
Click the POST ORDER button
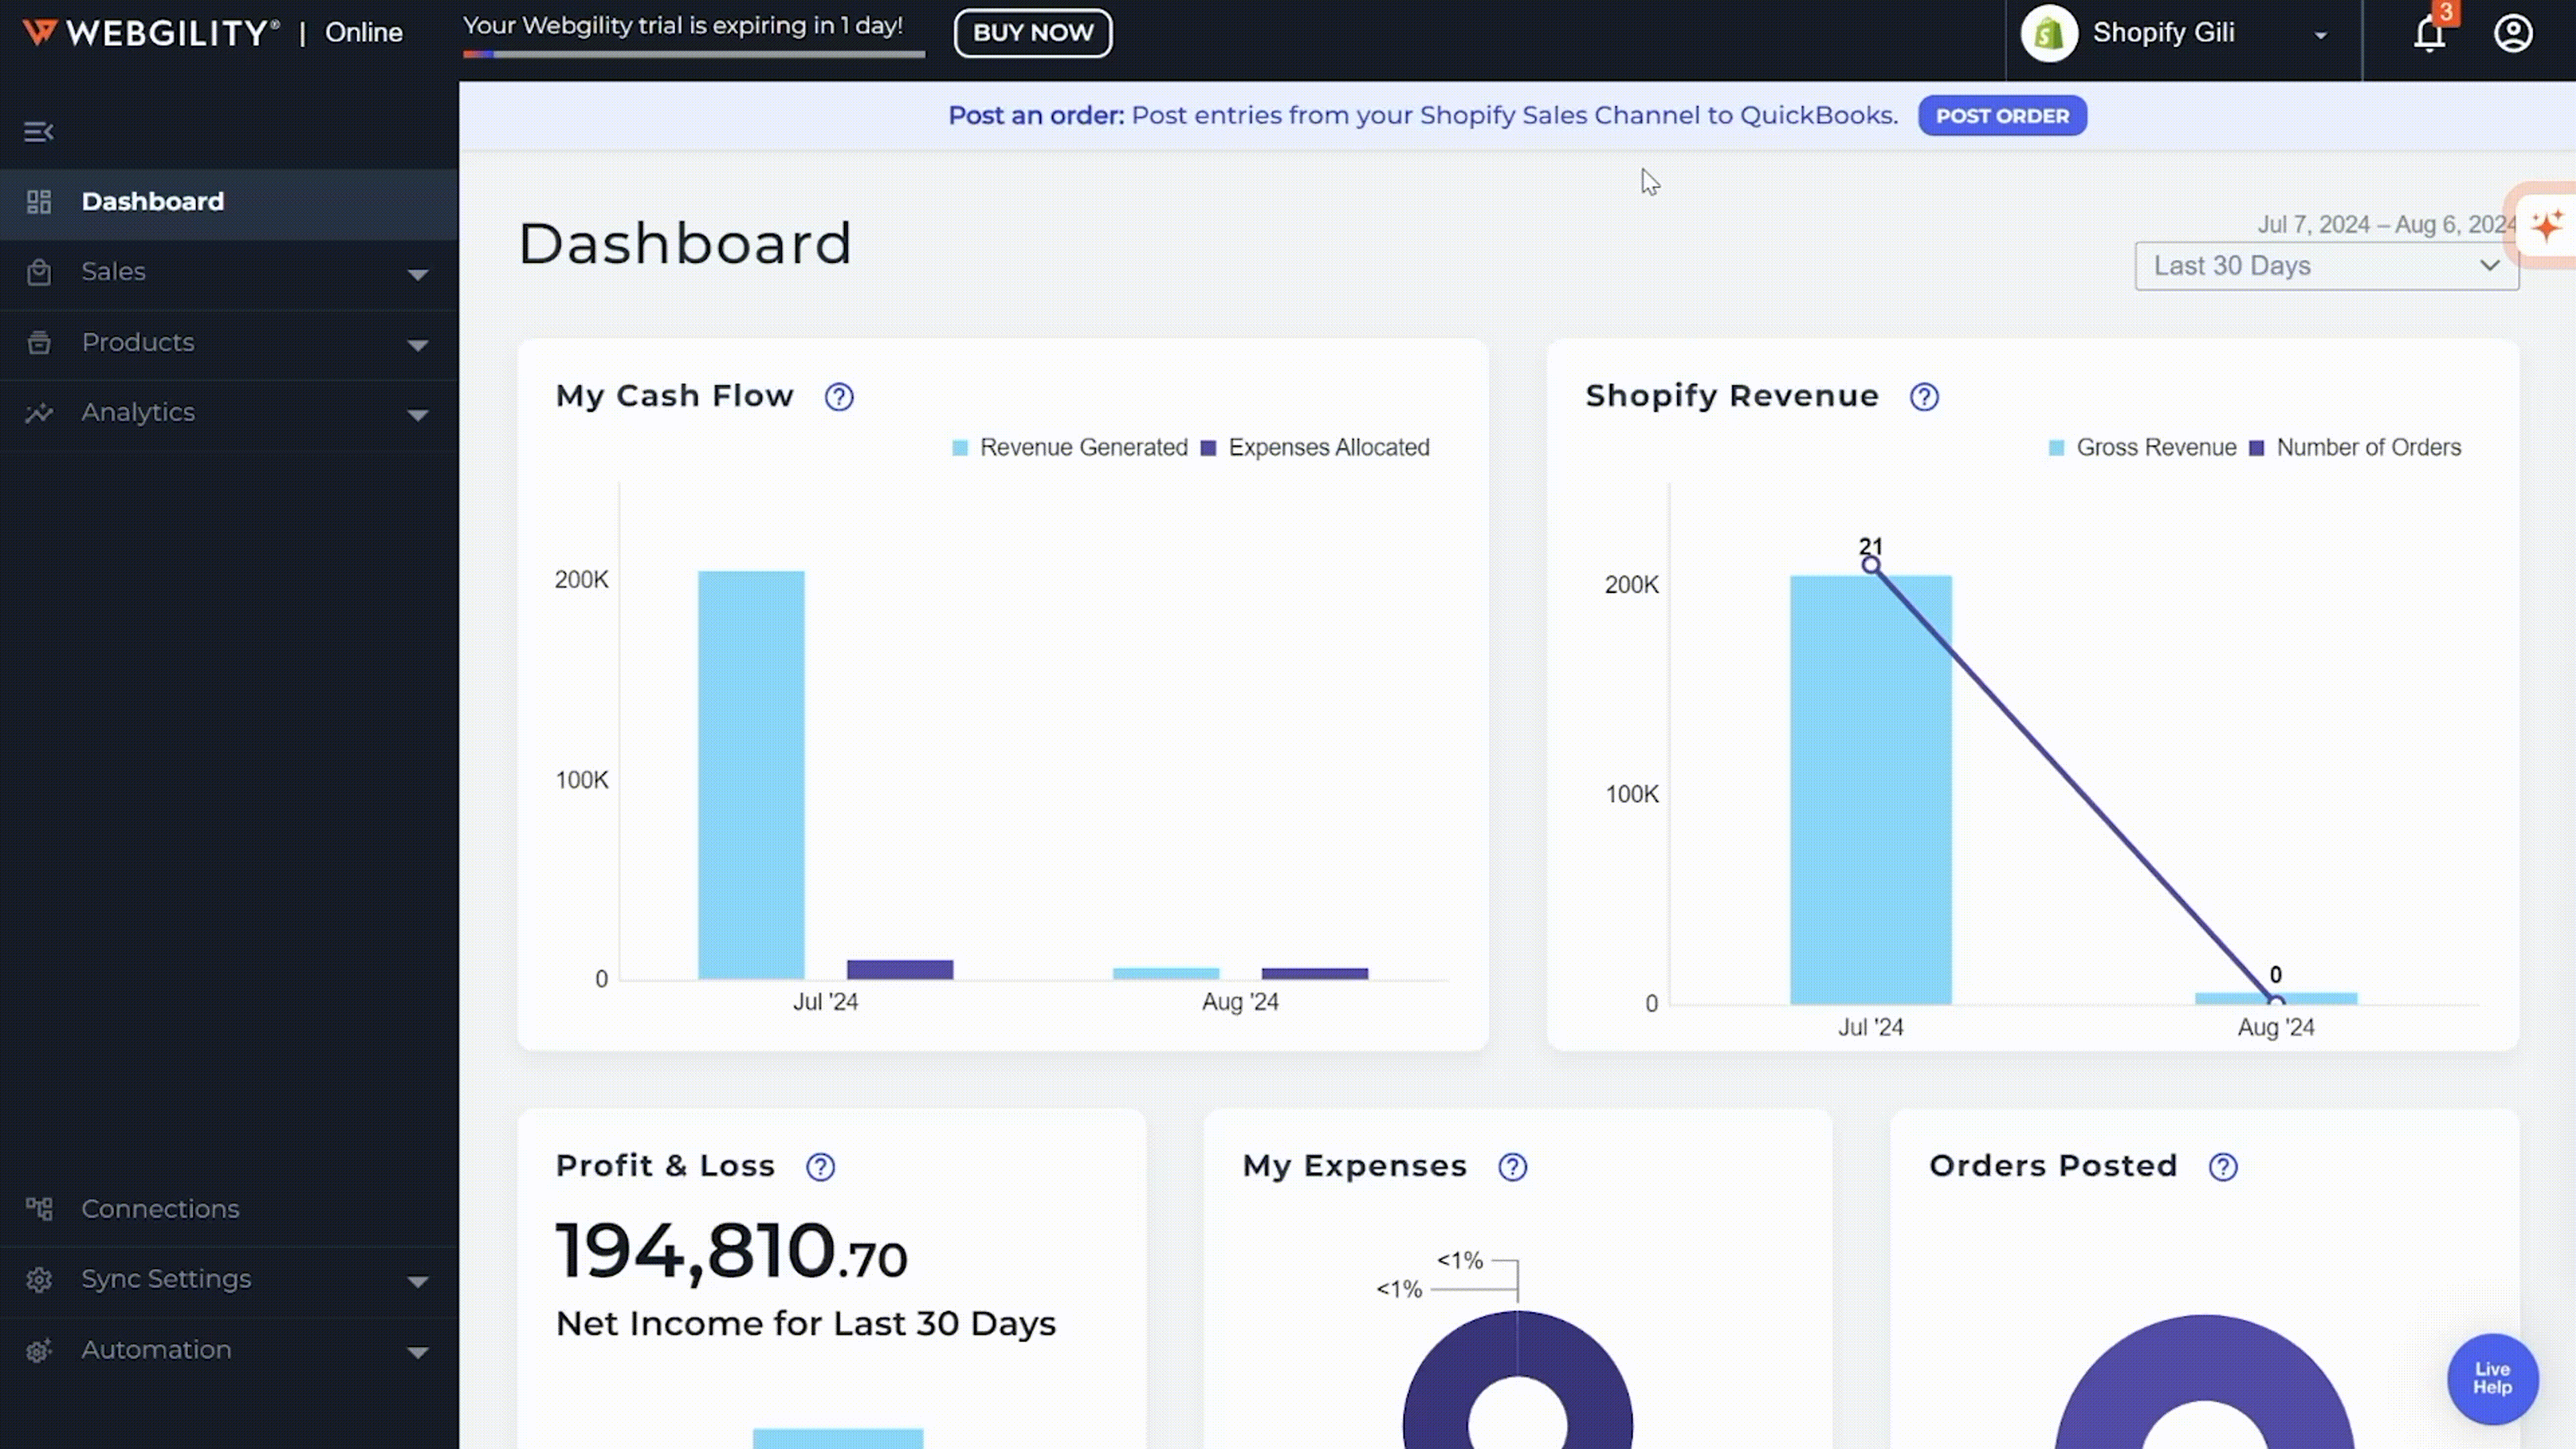pos(2001,115)
